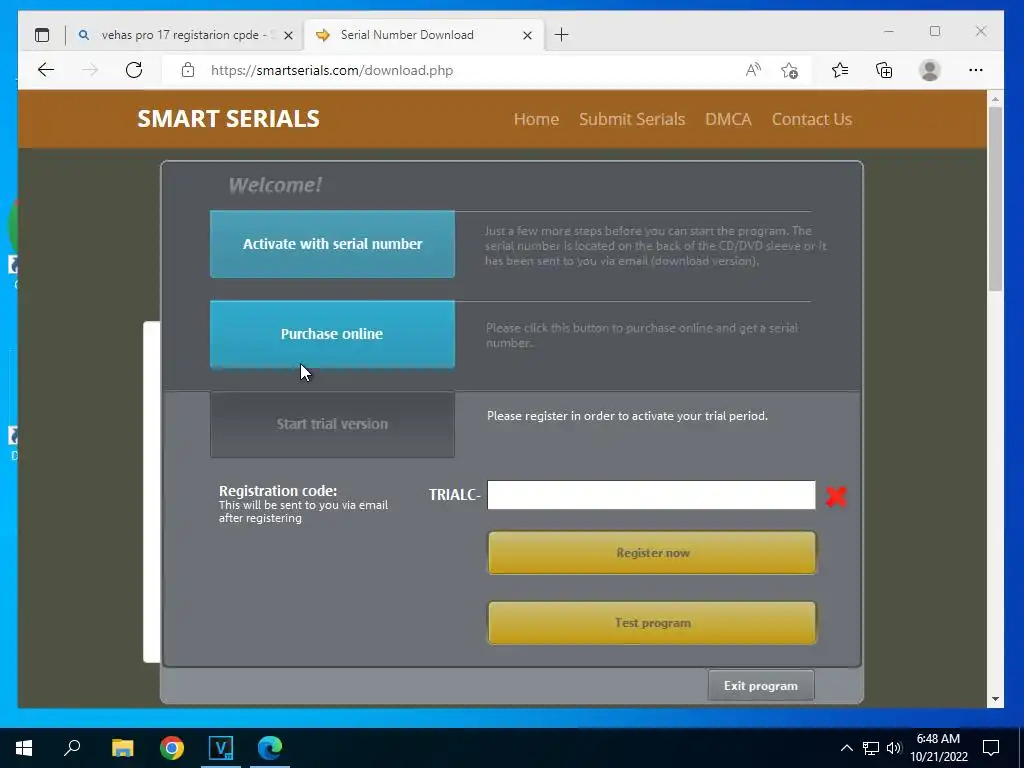Image resolution: width=1024 pixels, height=768 pixels.
Task: Click the Registration code: label
Action: click(278, 490)
